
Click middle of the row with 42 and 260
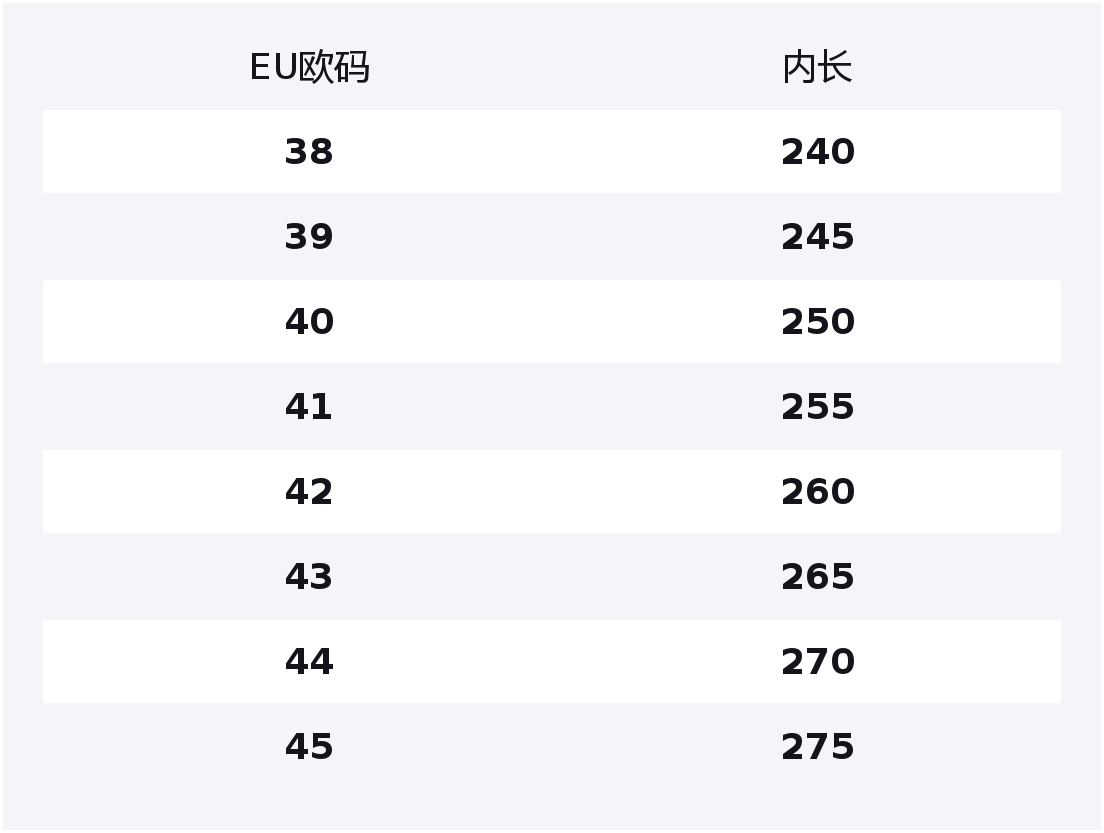552,492
